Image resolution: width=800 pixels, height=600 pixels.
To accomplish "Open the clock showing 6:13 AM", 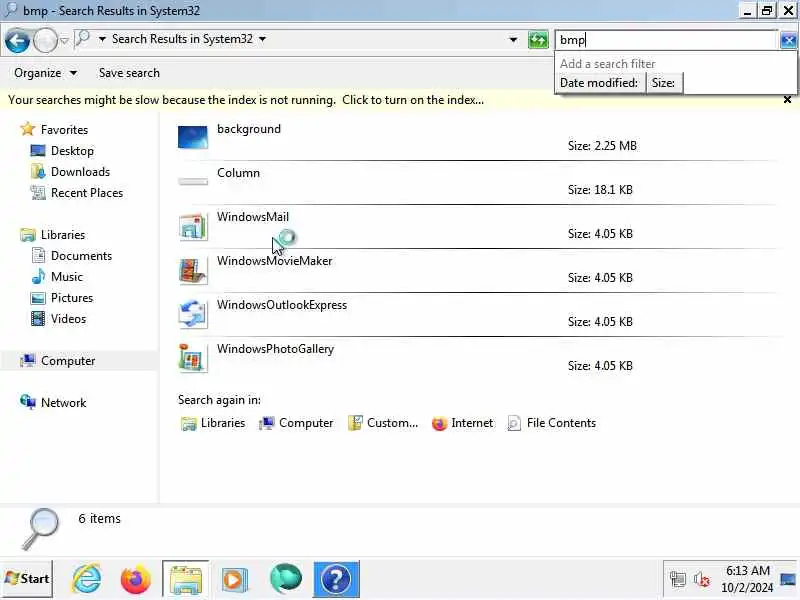I will click(747, 579).
